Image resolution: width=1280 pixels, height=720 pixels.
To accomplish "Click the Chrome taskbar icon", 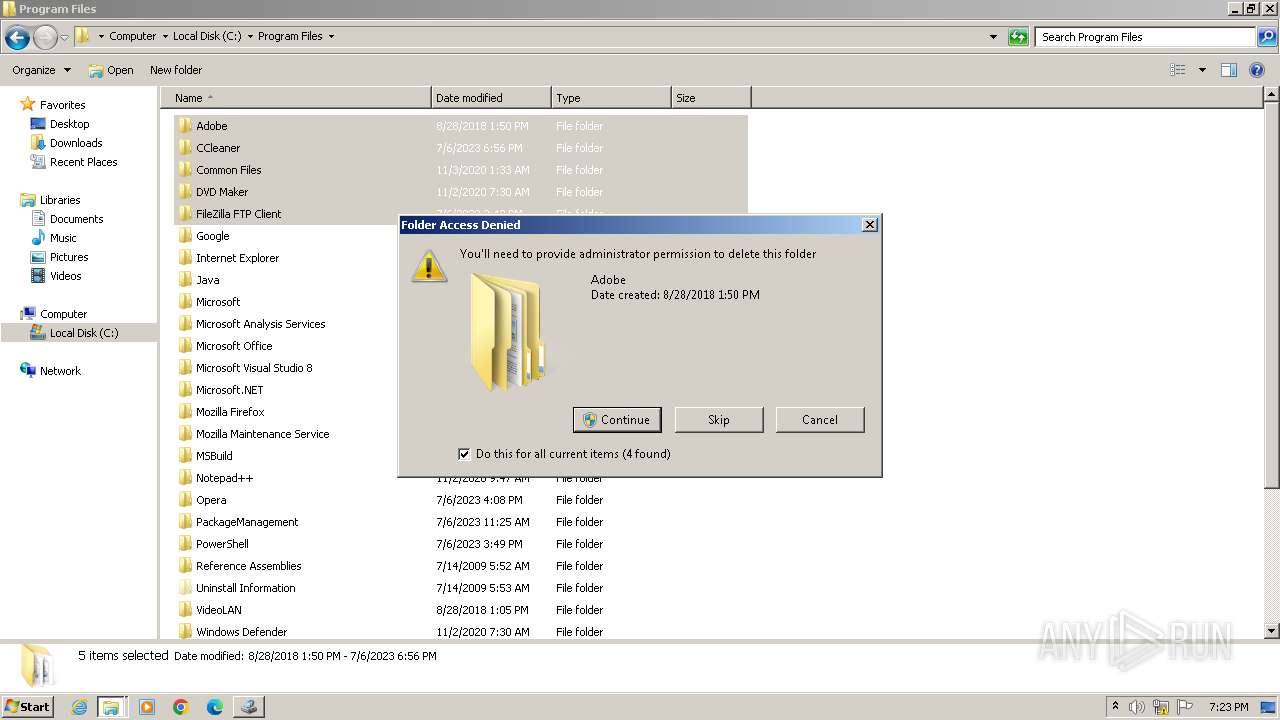I will coord(181,707).
